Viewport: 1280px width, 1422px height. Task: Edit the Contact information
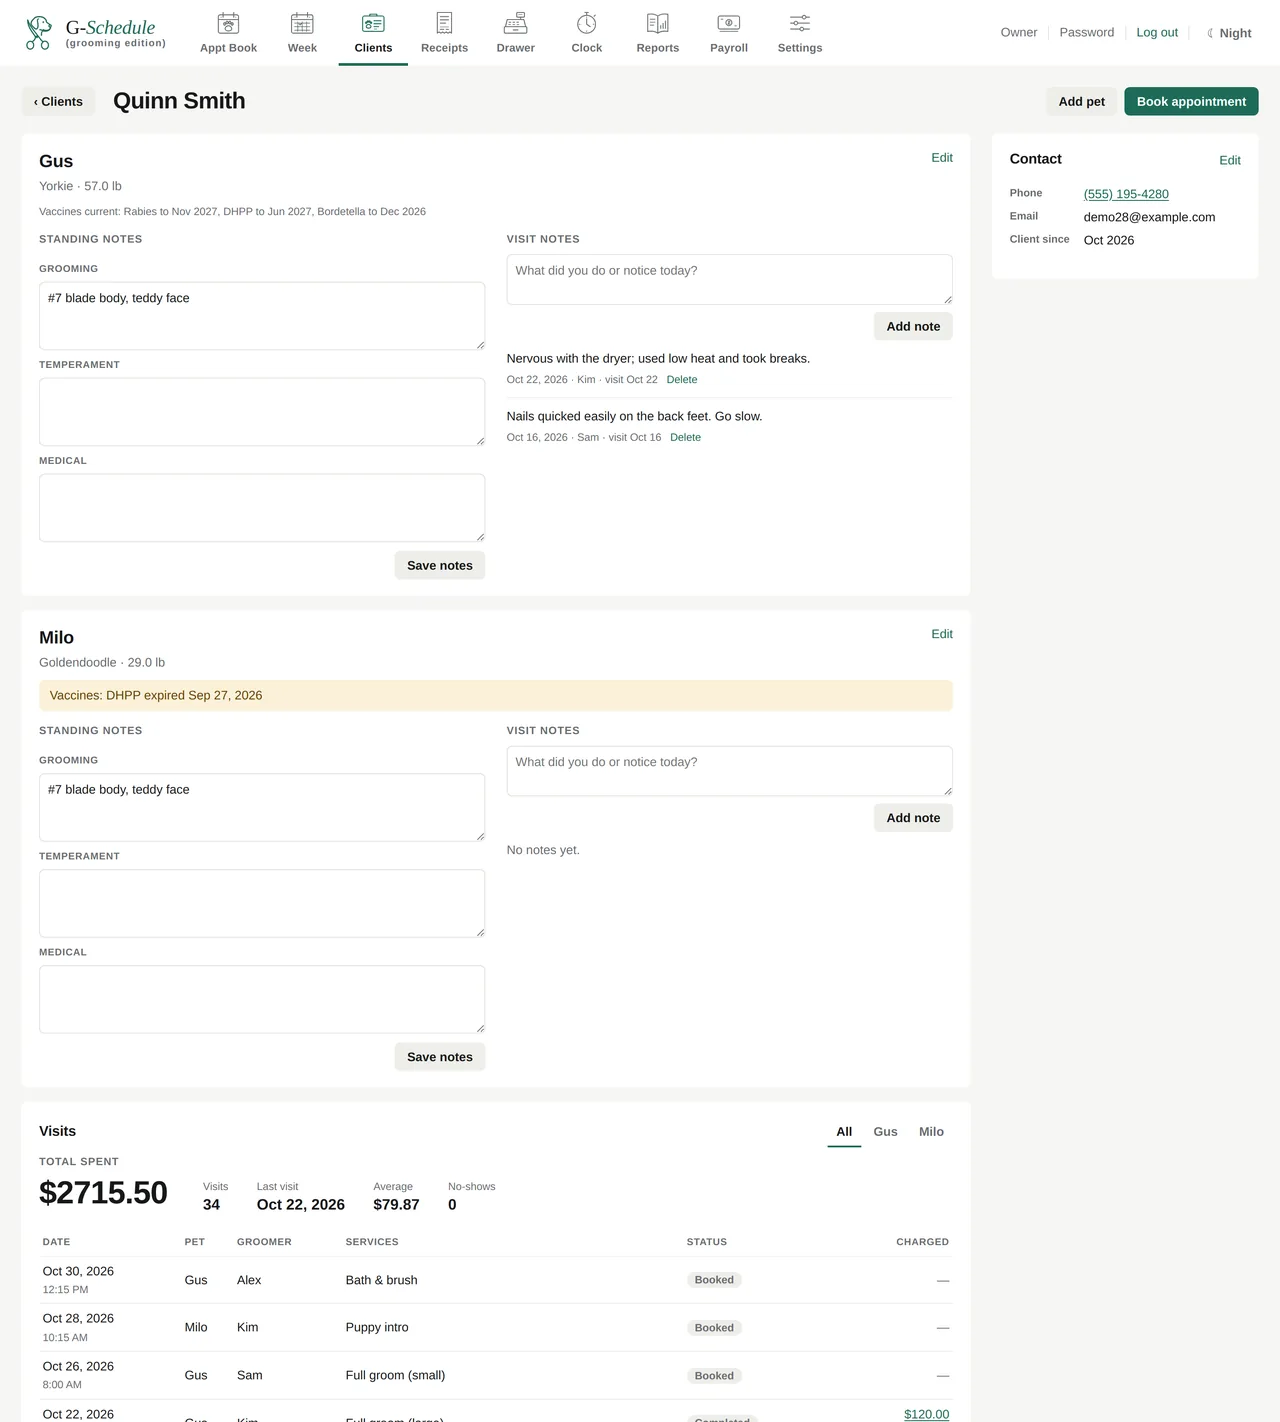point(1230,160)
